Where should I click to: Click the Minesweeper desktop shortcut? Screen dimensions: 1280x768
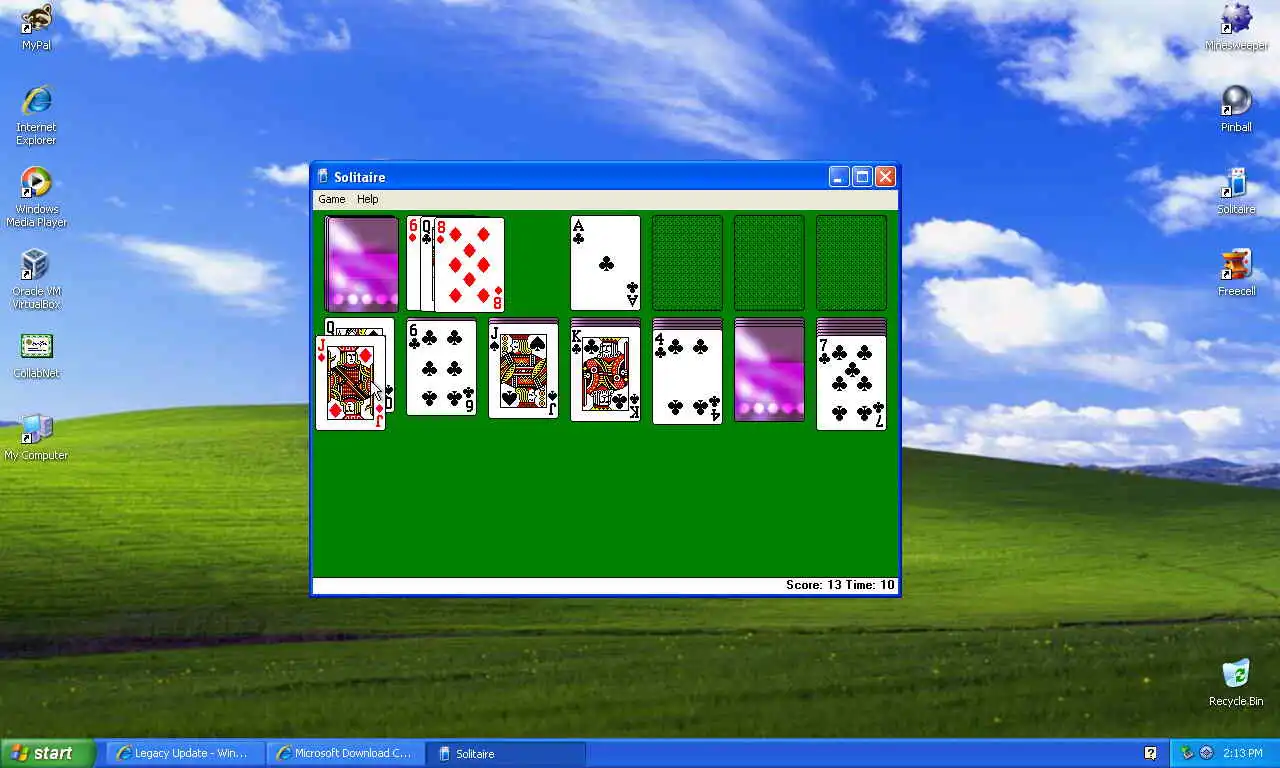(1236, 27)
